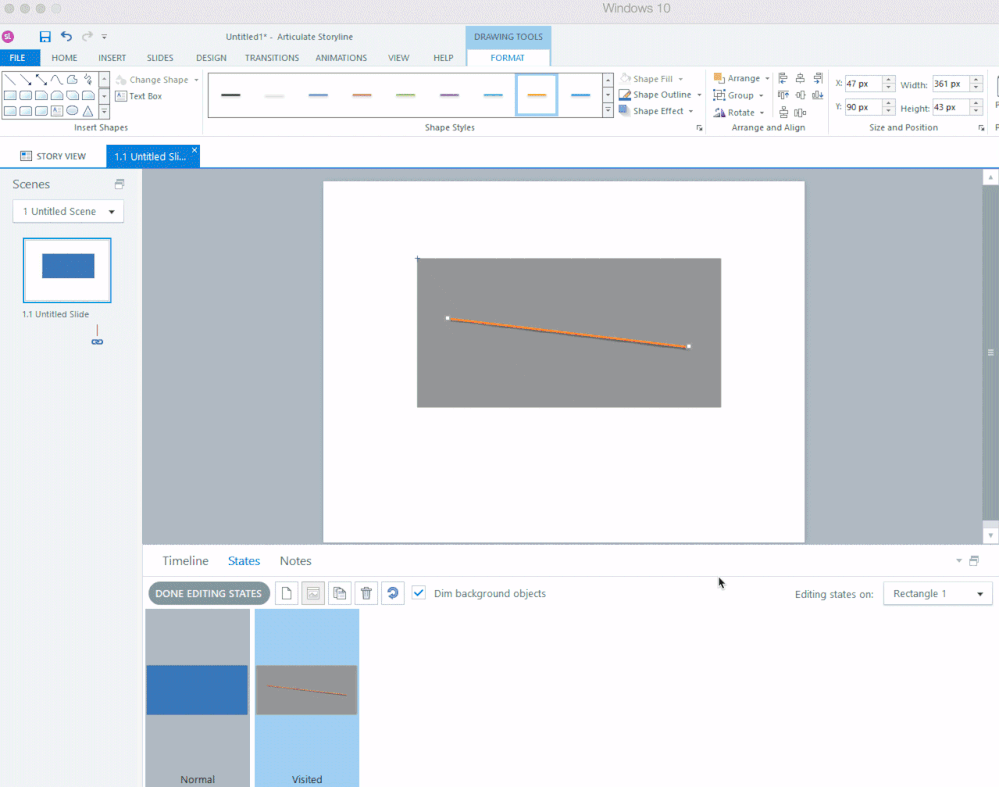Switch to Story View
This screenshot has width=999, height=787.
point(54,156)
